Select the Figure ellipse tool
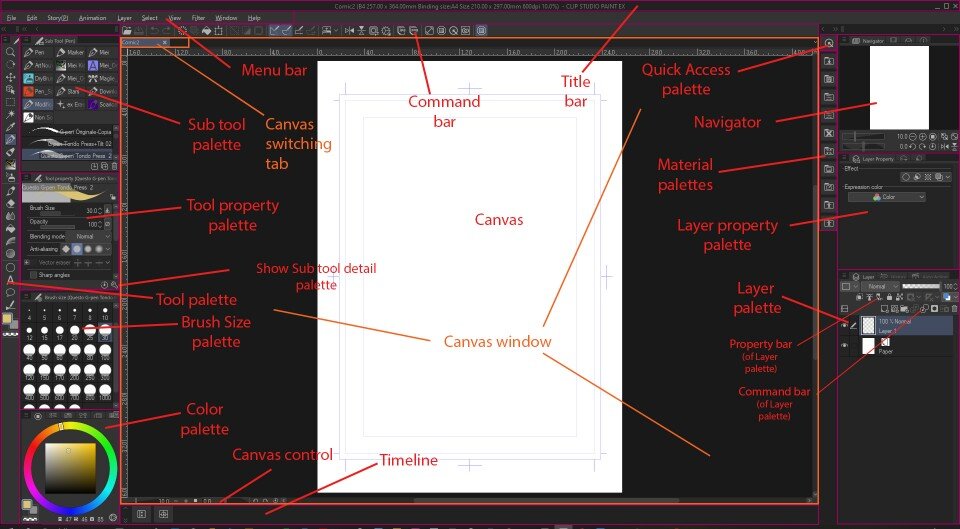 pos(10,268)
